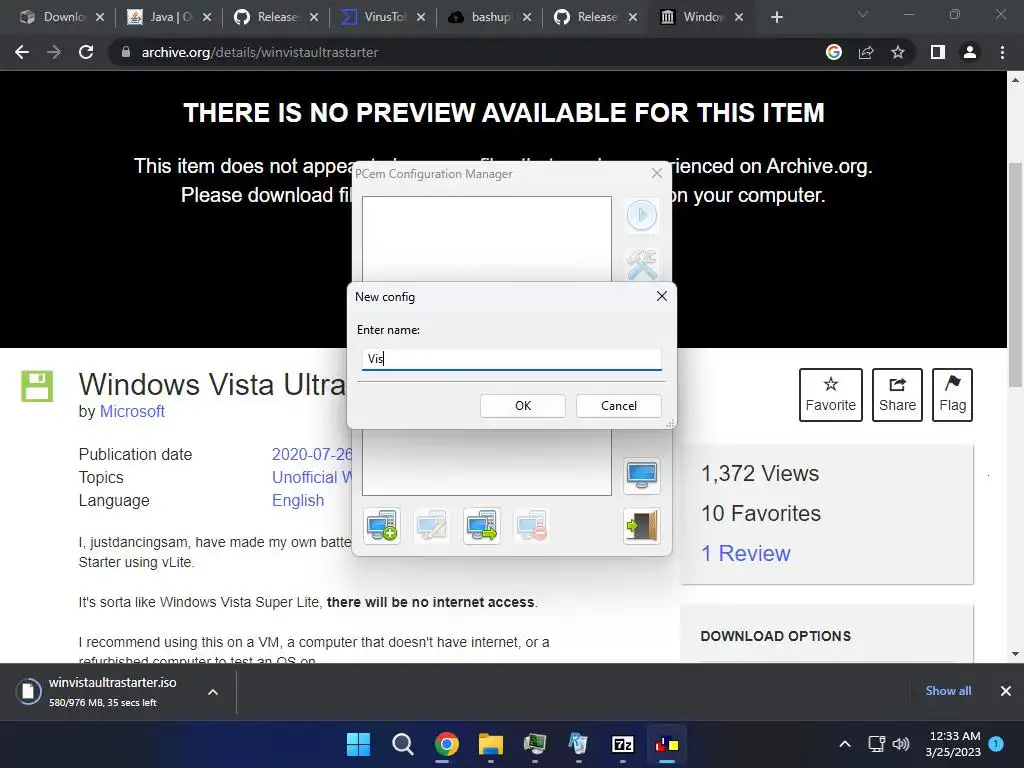Reload the archive.org page
1024x768 pixels.
[86, 52]
